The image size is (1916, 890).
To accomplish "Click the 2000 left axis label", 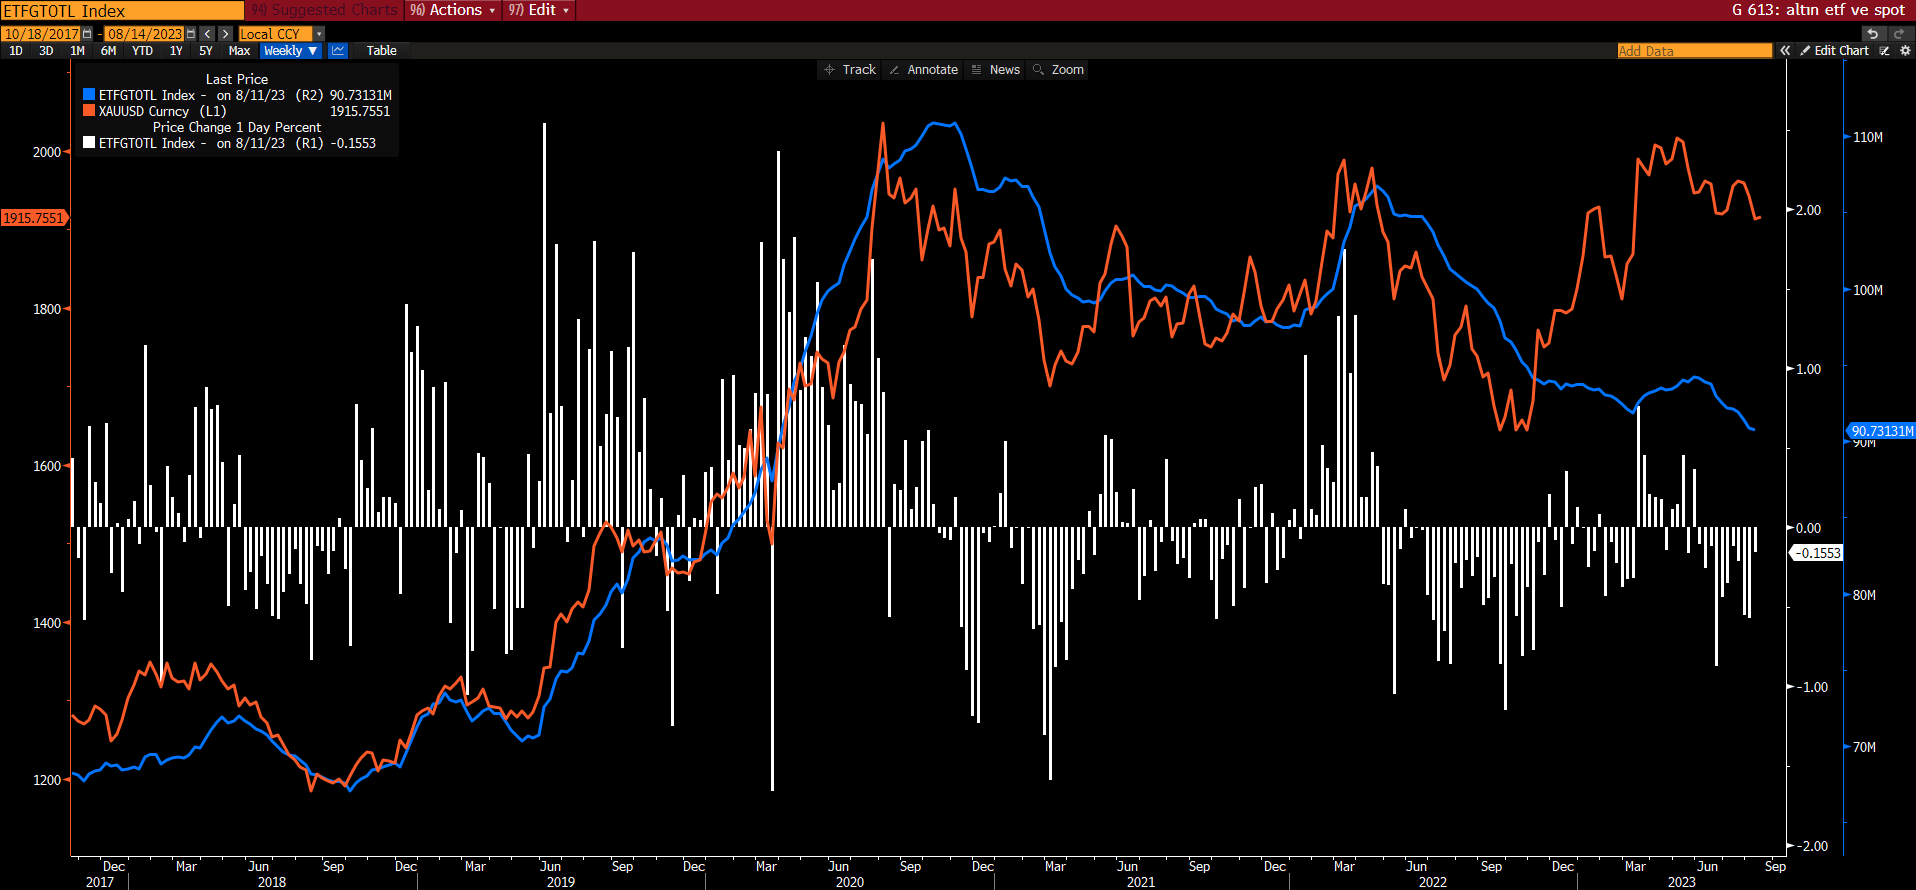I will tap(47, 152).
